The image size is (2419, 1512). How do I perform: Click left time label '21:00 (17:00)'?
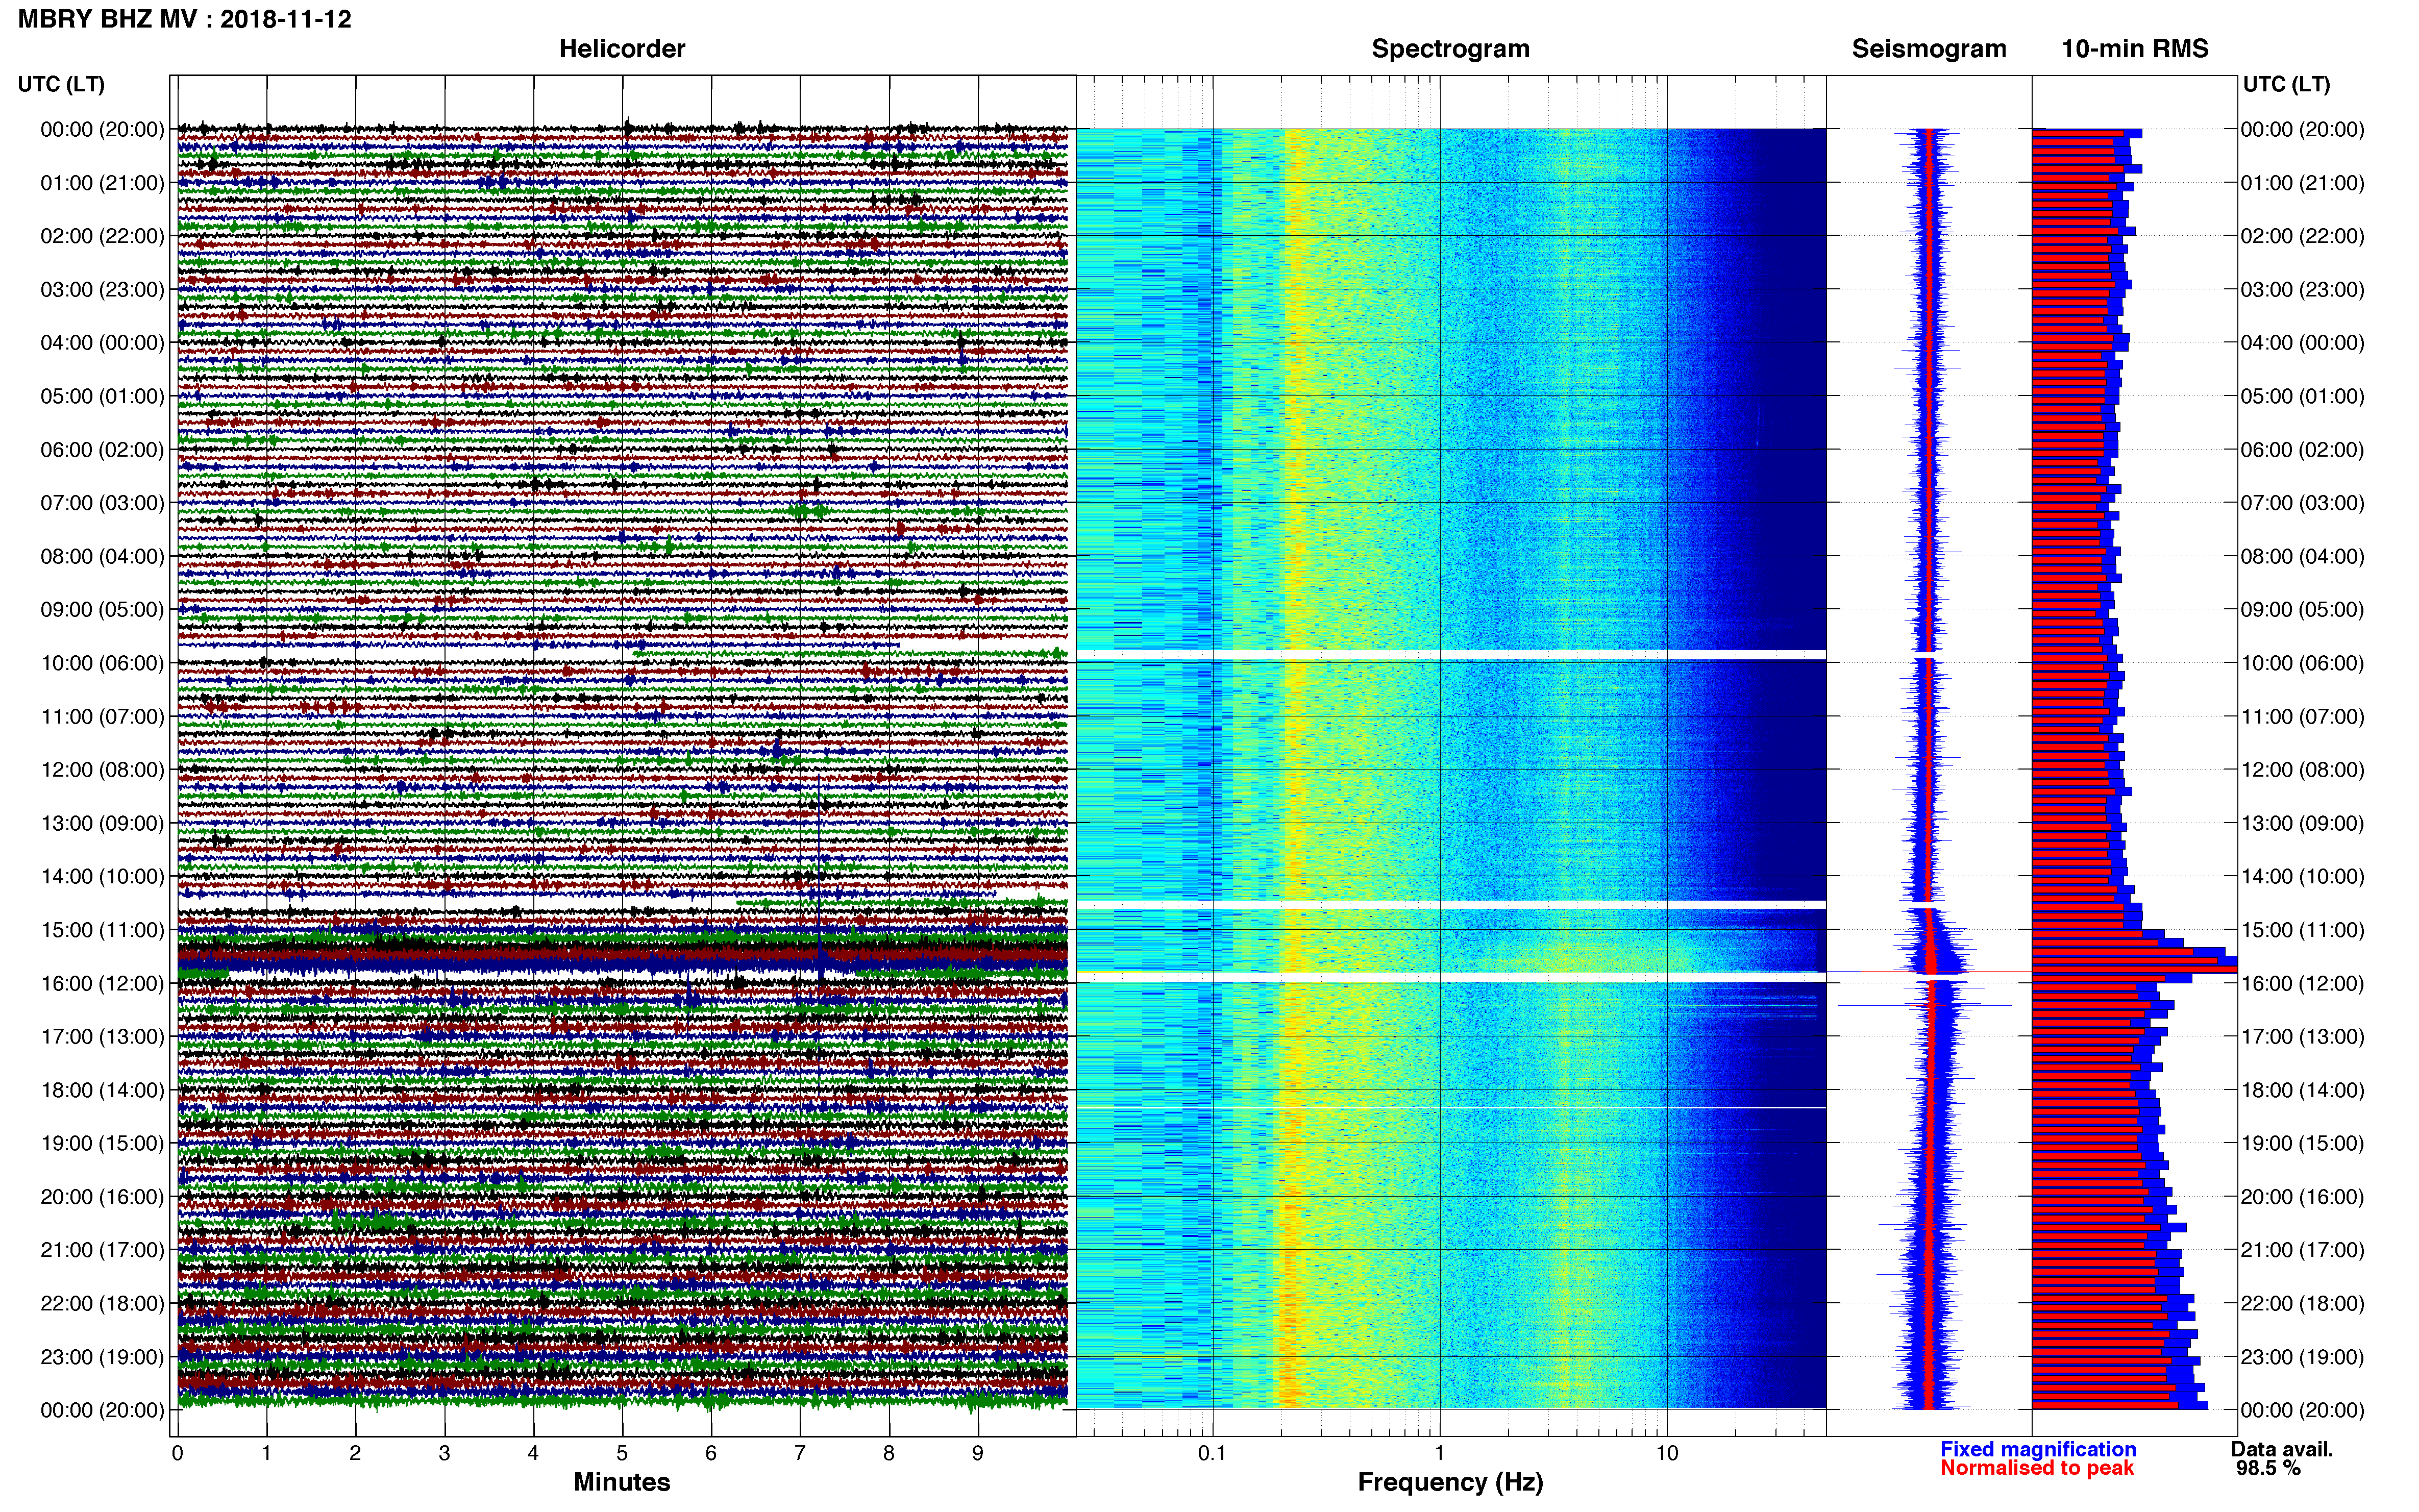[x=102, y=1250]
